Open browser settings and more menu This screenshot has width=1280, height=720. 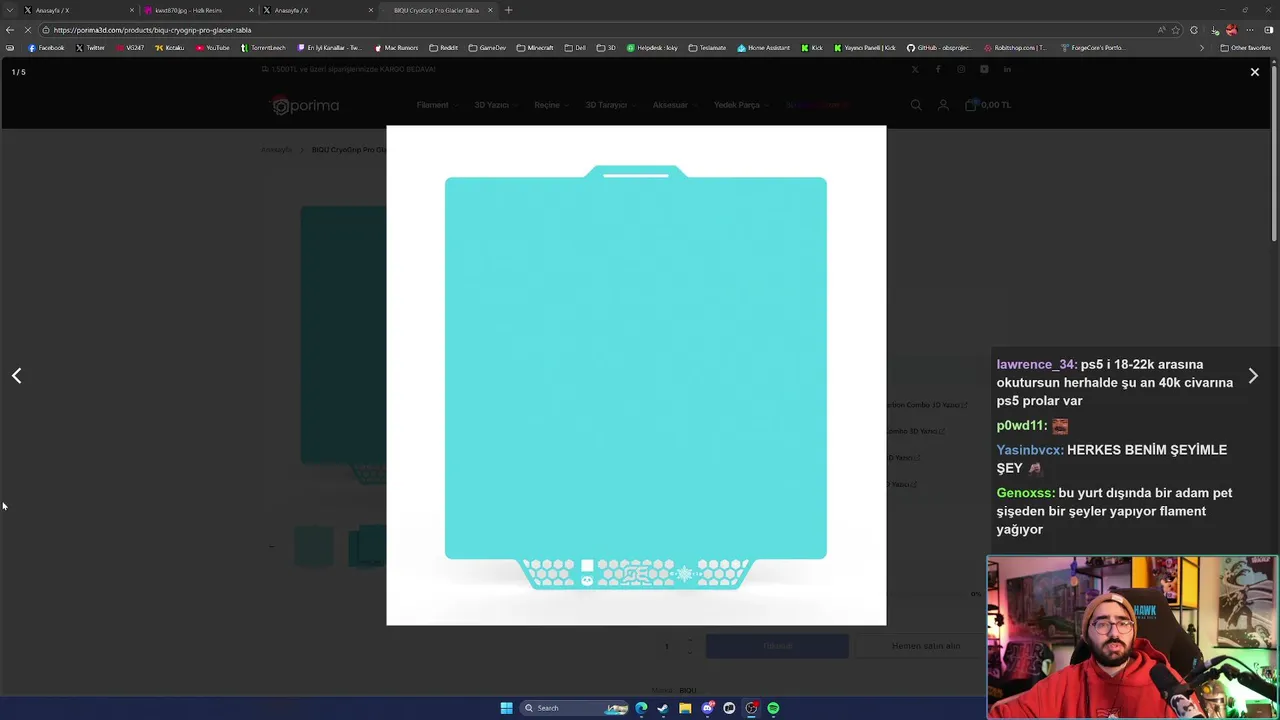[x=1250, y=30]
